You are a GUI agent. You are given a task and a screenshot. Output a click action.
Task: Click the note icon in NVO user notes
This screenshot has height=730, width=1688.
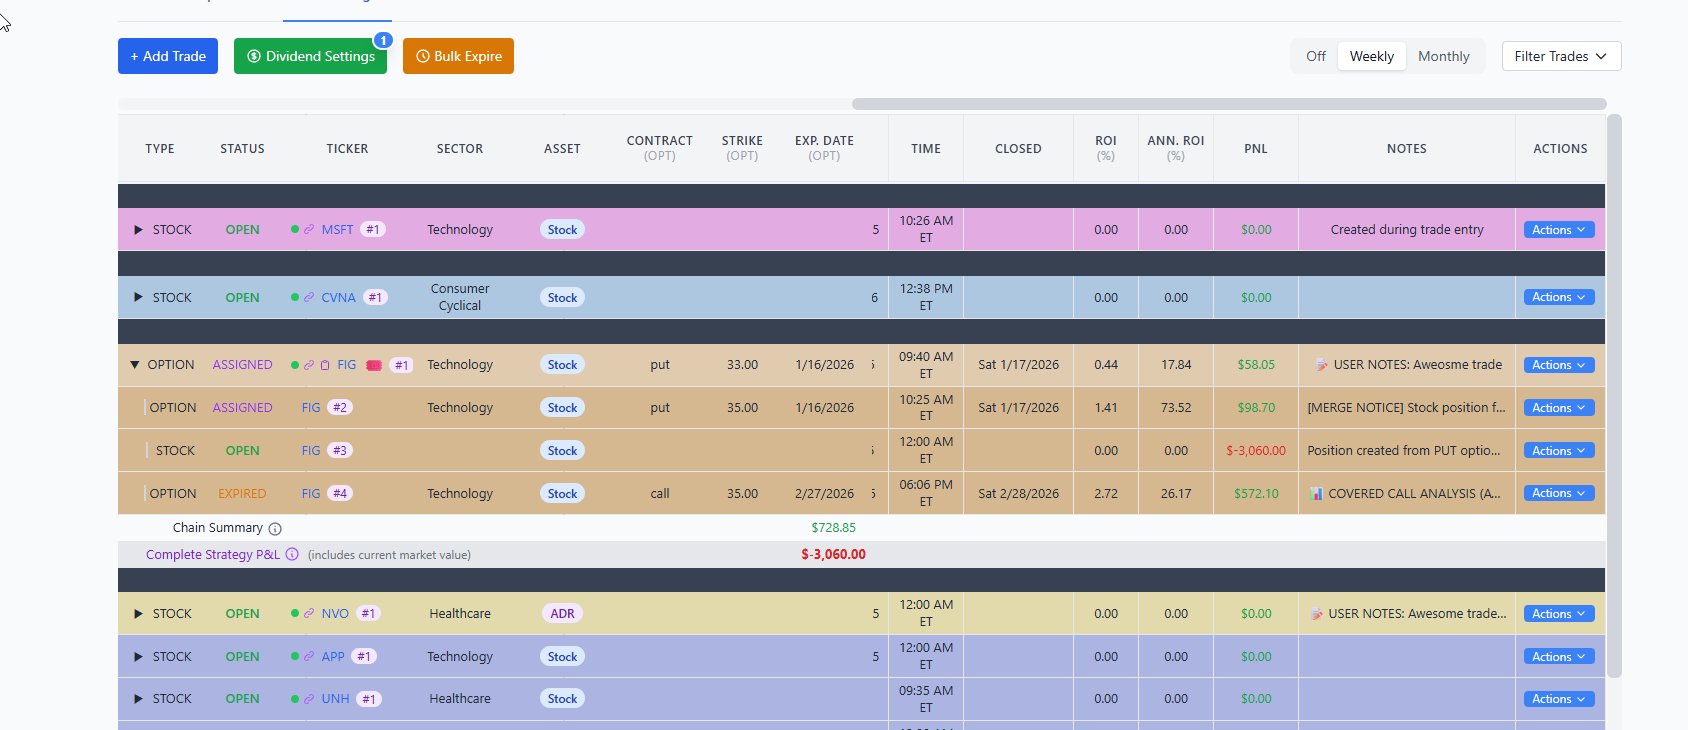pos(1317,614)
